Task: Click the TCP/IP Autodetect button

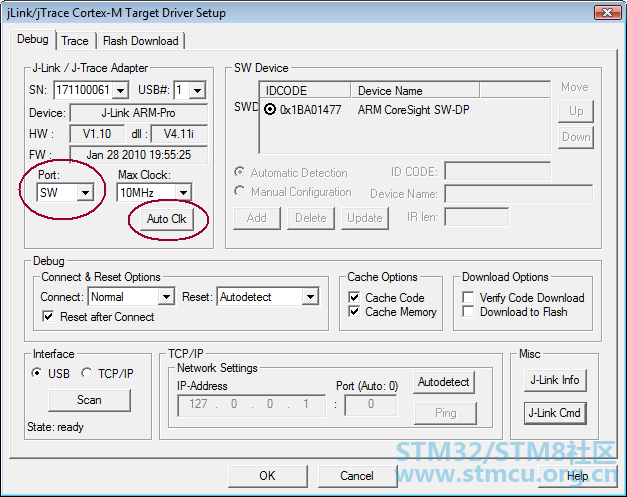Action: point(444,382)
